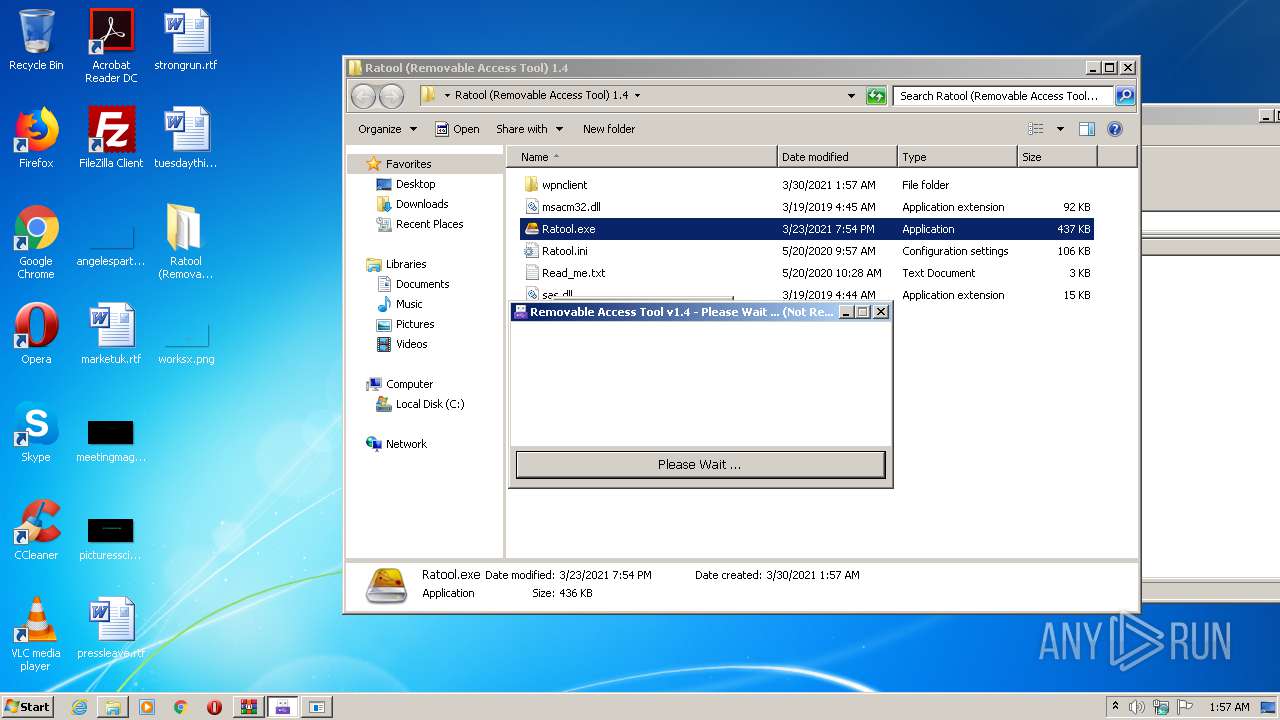Click the Explorer Back navigation arrow

pyautogui.click(x=363, y=96)
